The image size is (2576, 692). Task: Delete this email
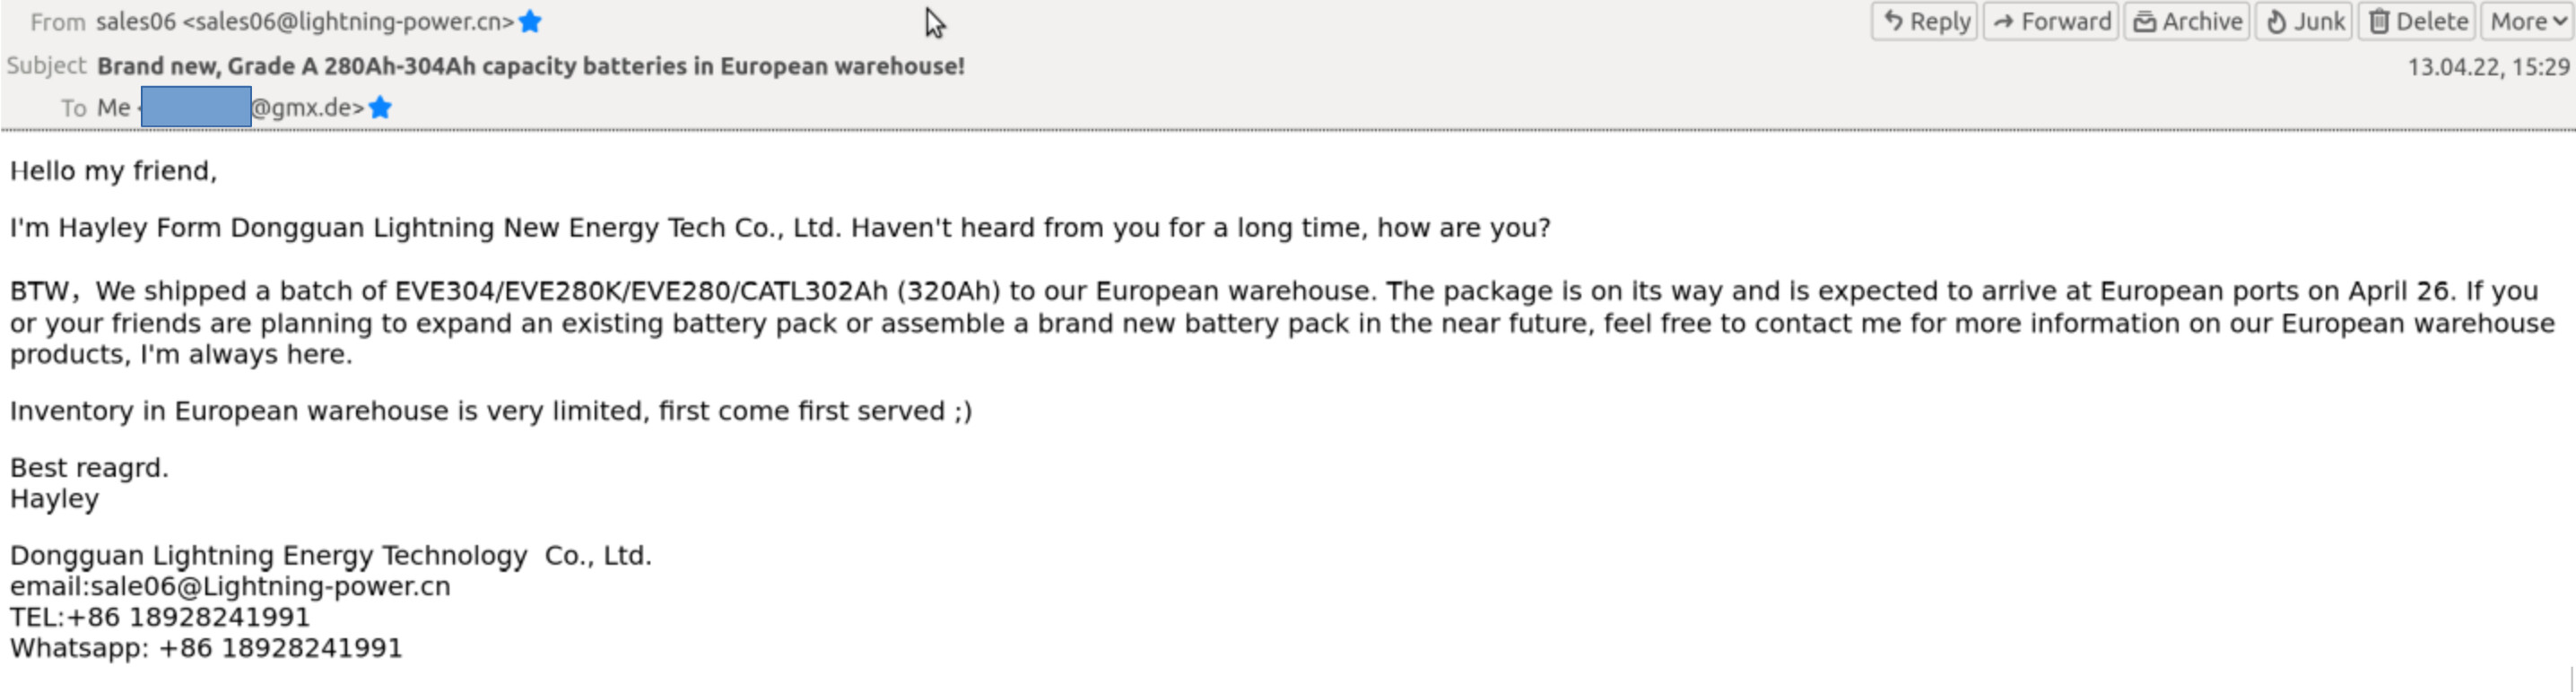click(2417, 21)
